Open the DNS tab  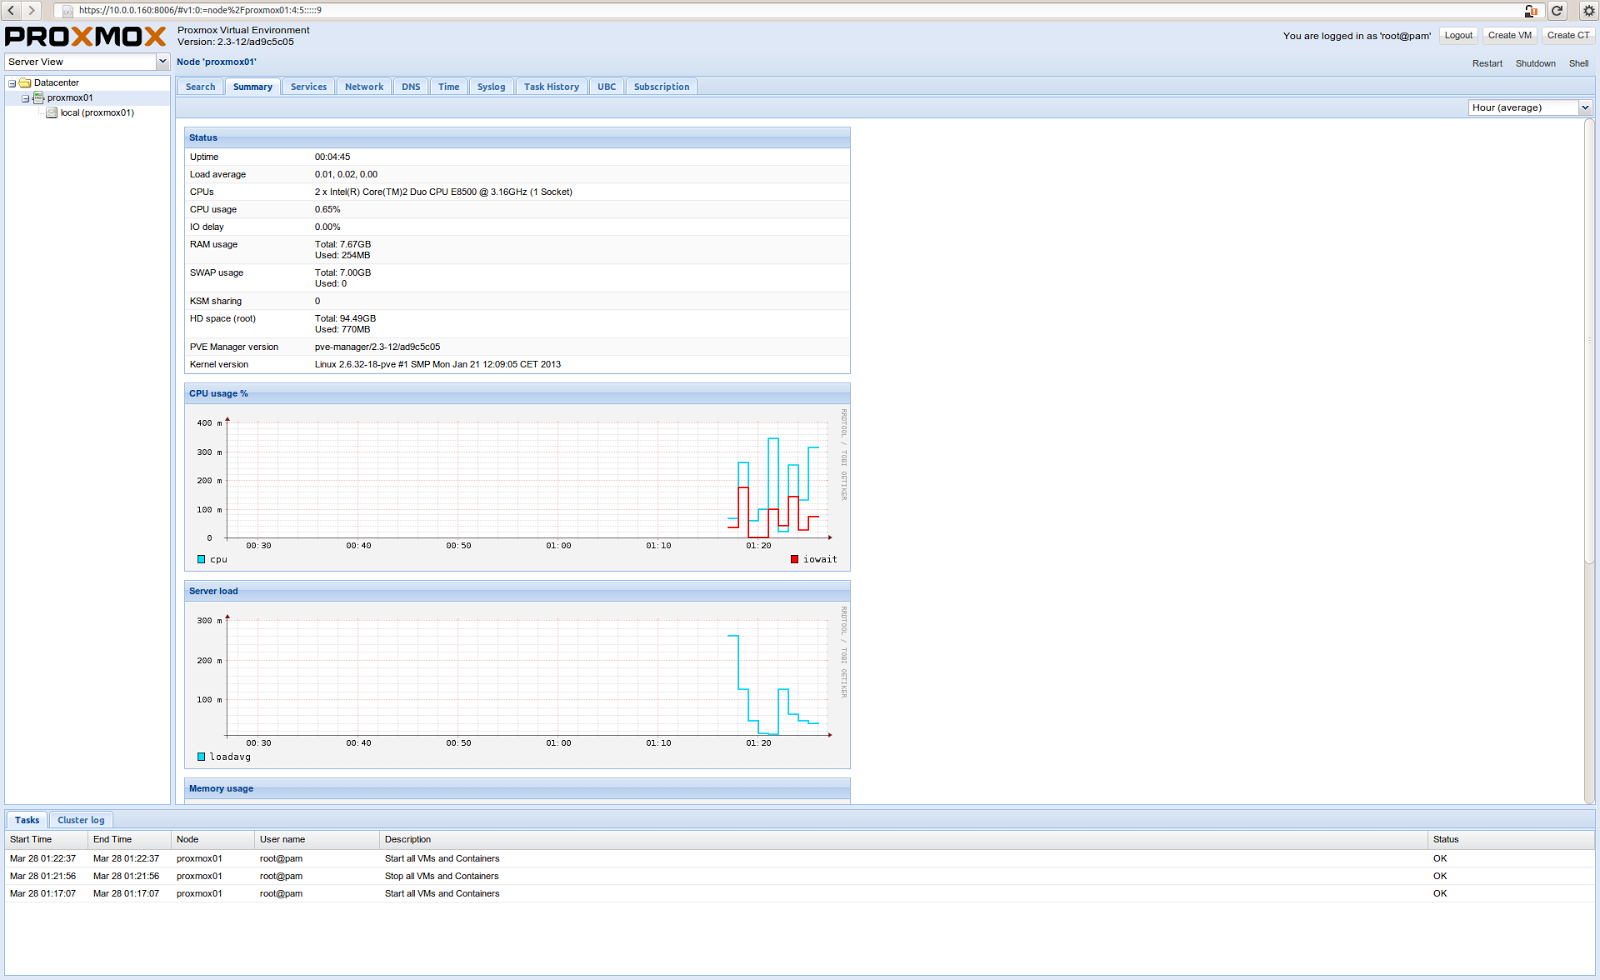point(411,87)
